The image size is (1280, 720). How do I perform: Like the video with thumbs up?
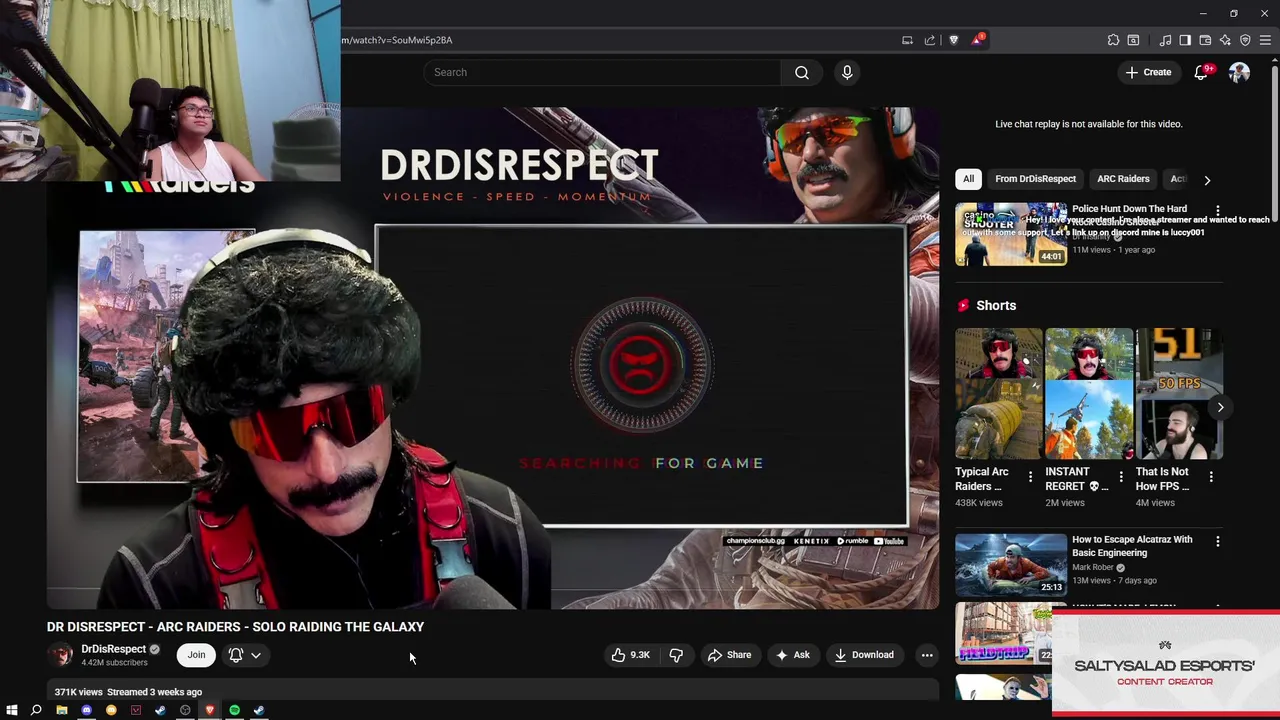pos(630,655)
